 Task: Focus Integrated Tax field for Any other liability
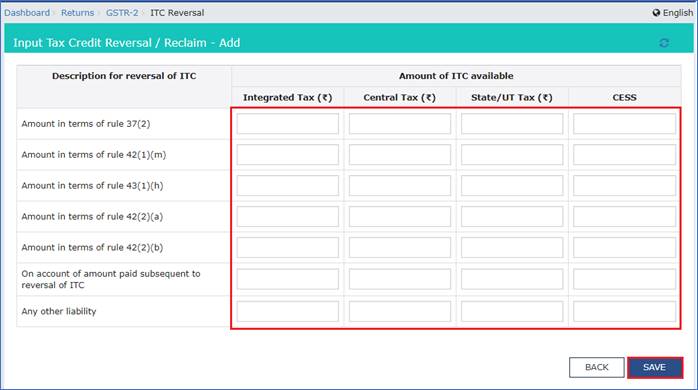[288, 311]
